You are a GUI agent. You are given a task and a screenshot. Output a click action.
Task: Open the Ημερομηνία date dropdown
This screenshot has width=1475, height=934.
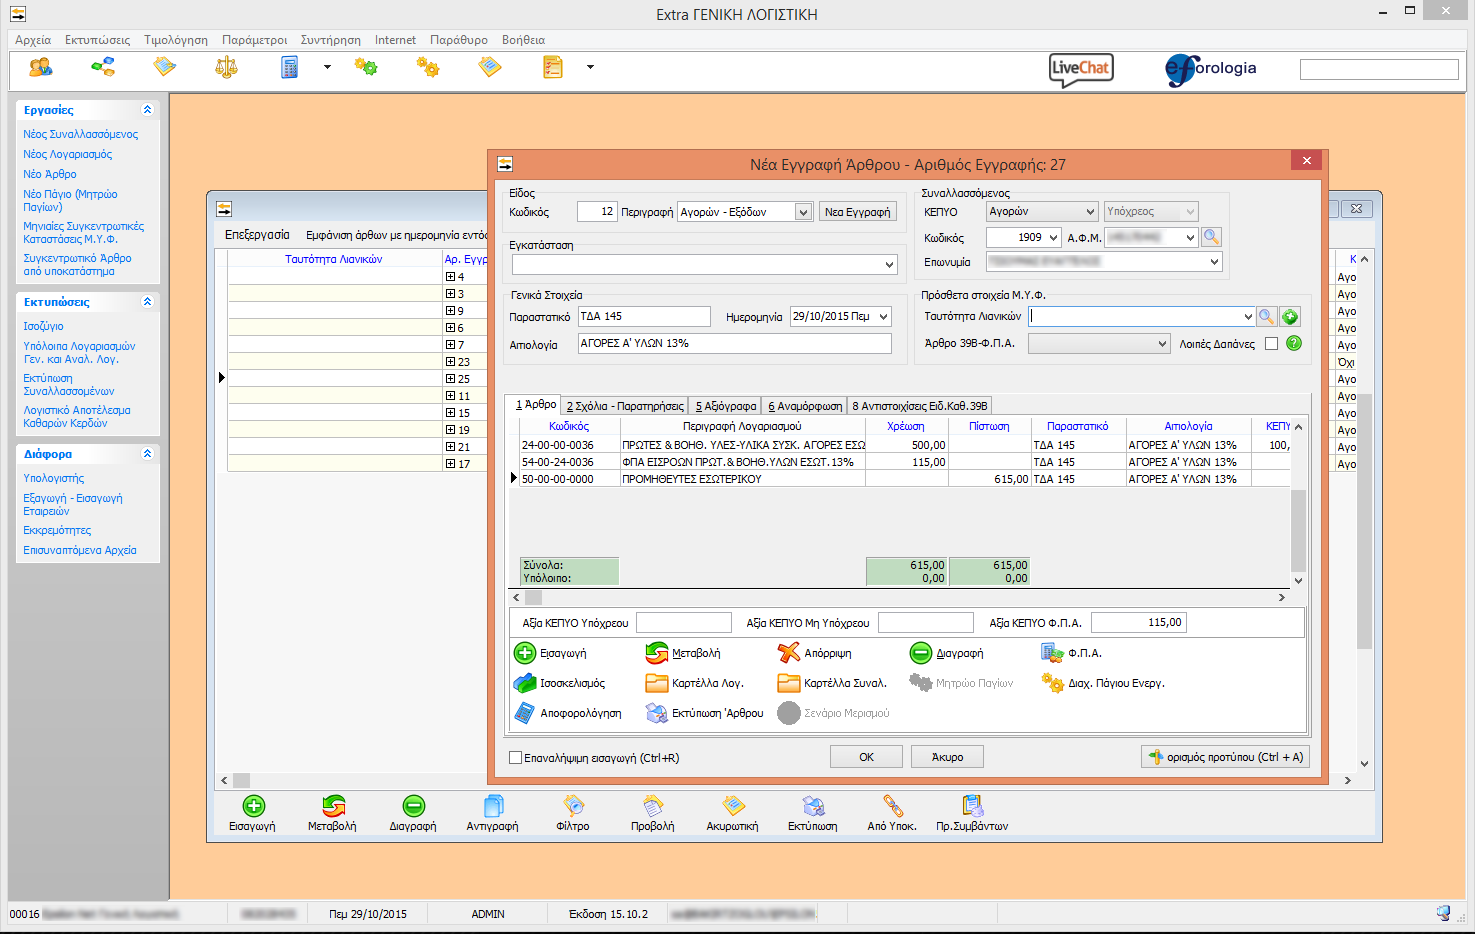pyautogui.click(x=884, y=317)
